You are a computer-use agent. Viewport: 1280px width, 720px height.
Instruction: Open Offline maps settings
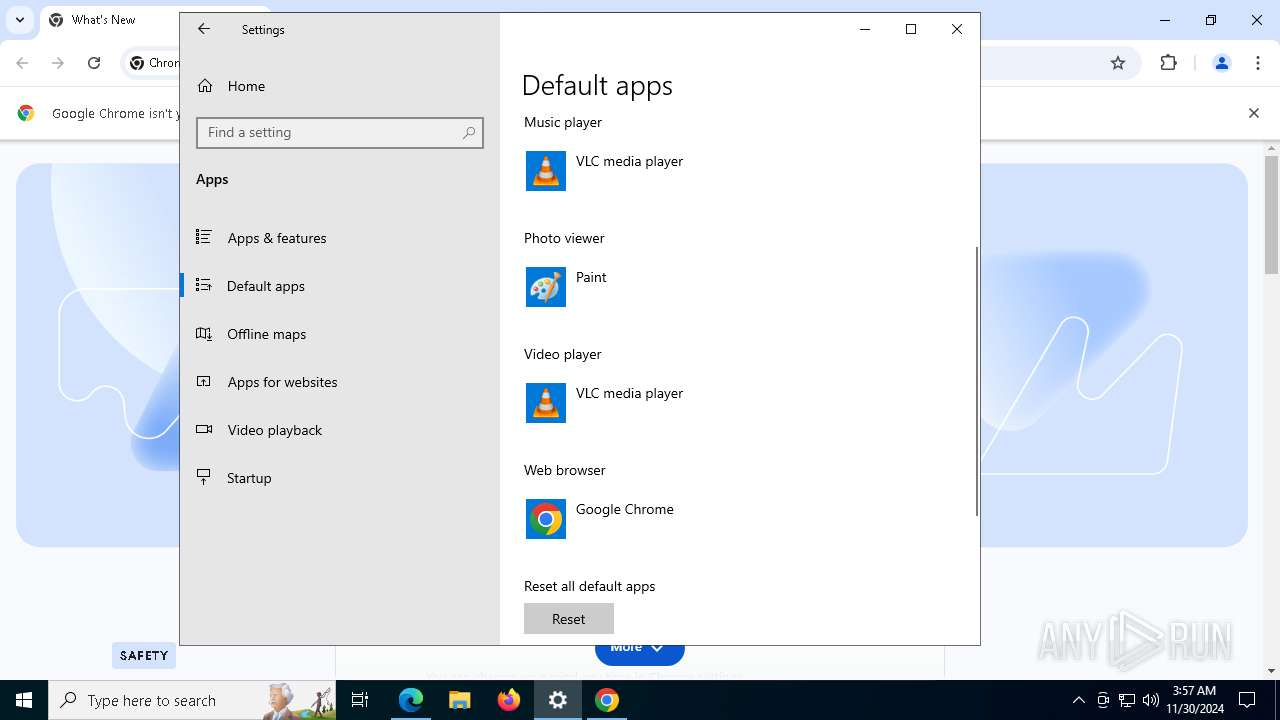click(x=340, y=334)
